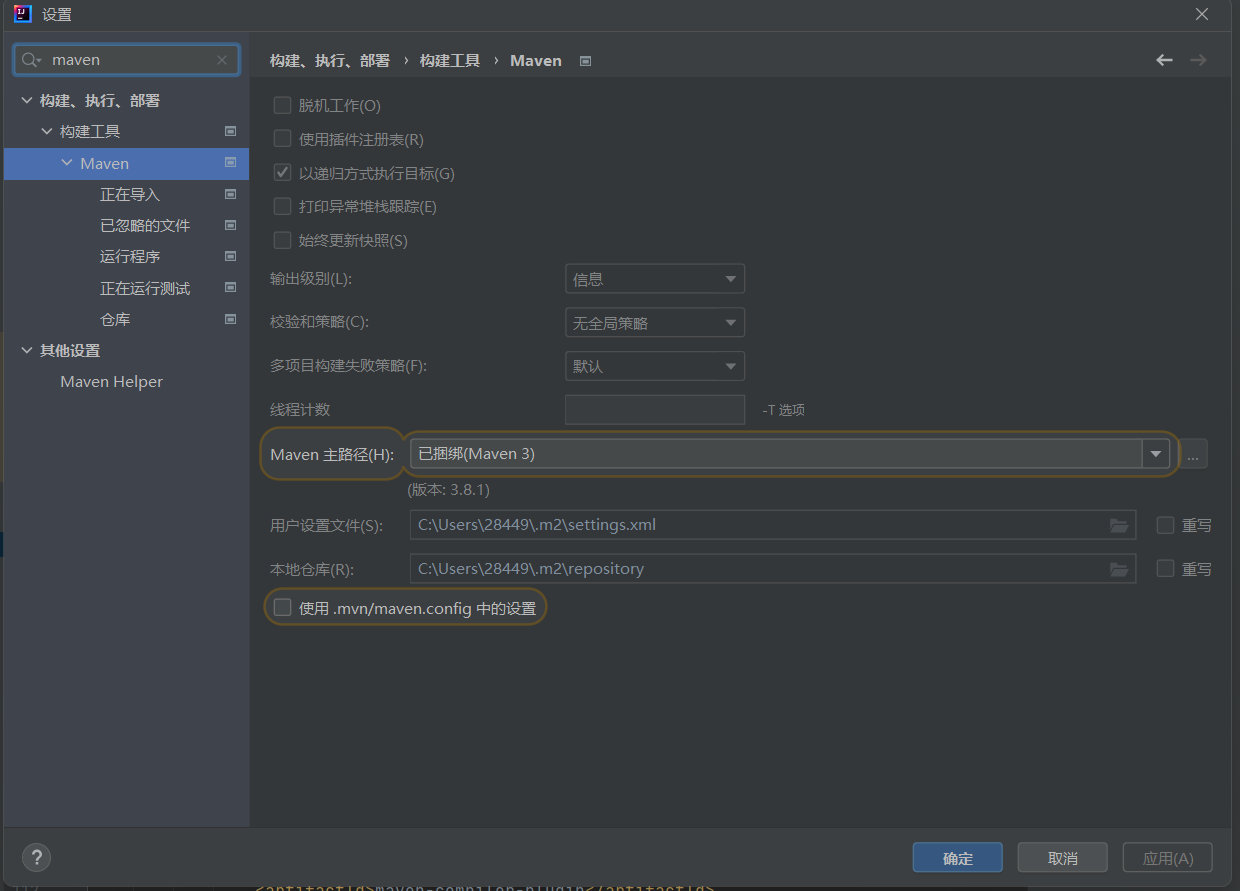The image size is (1240, 891).
Task: Clear the maven search text with X icon
Action: [x=222, y=60]
